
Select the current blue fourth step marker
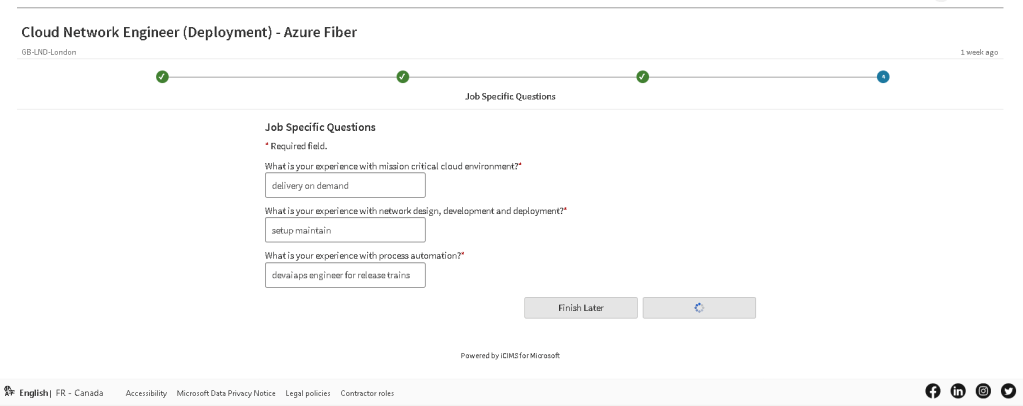[883, 77]
